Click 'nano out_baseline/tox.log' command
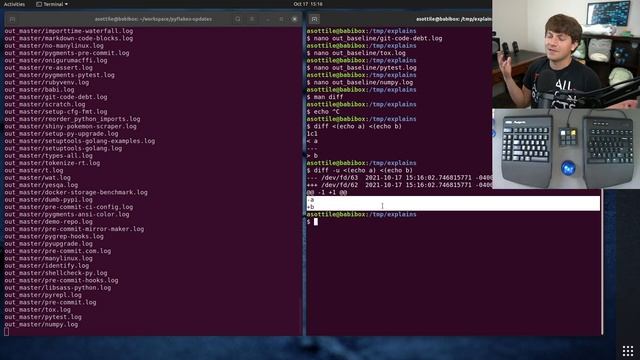Viewport: 640px width, 360px height. [x=360, y=53]
